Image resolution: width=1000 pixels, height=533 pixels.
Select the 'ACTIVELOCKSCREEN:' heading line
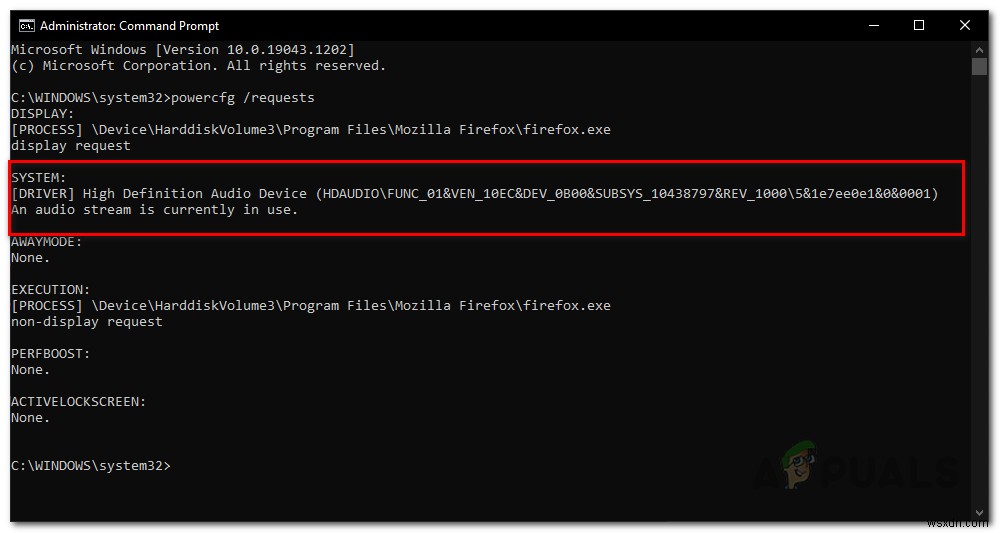tap(78, 402)
